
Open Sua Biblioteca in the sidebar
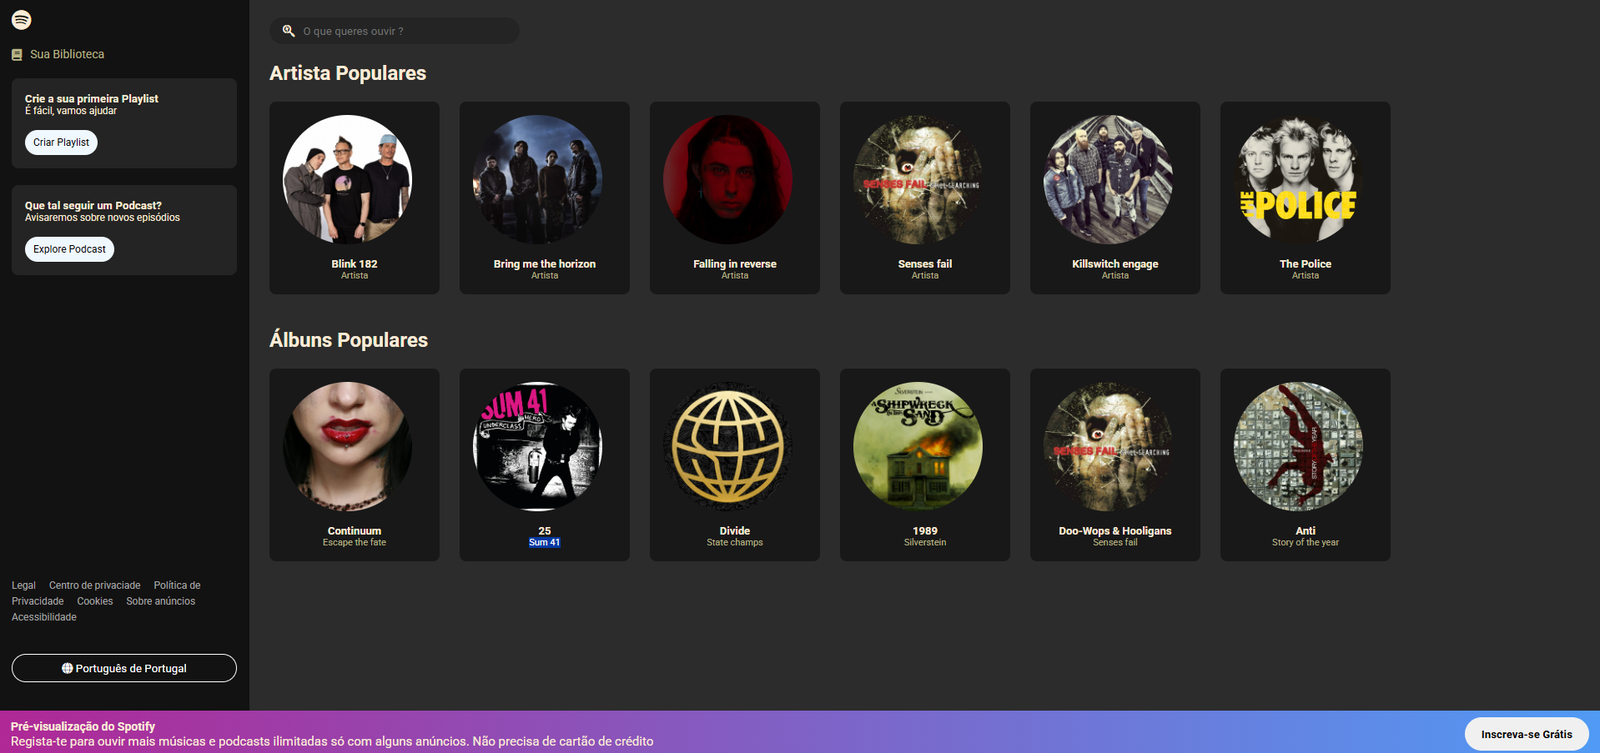coord(67,54)
